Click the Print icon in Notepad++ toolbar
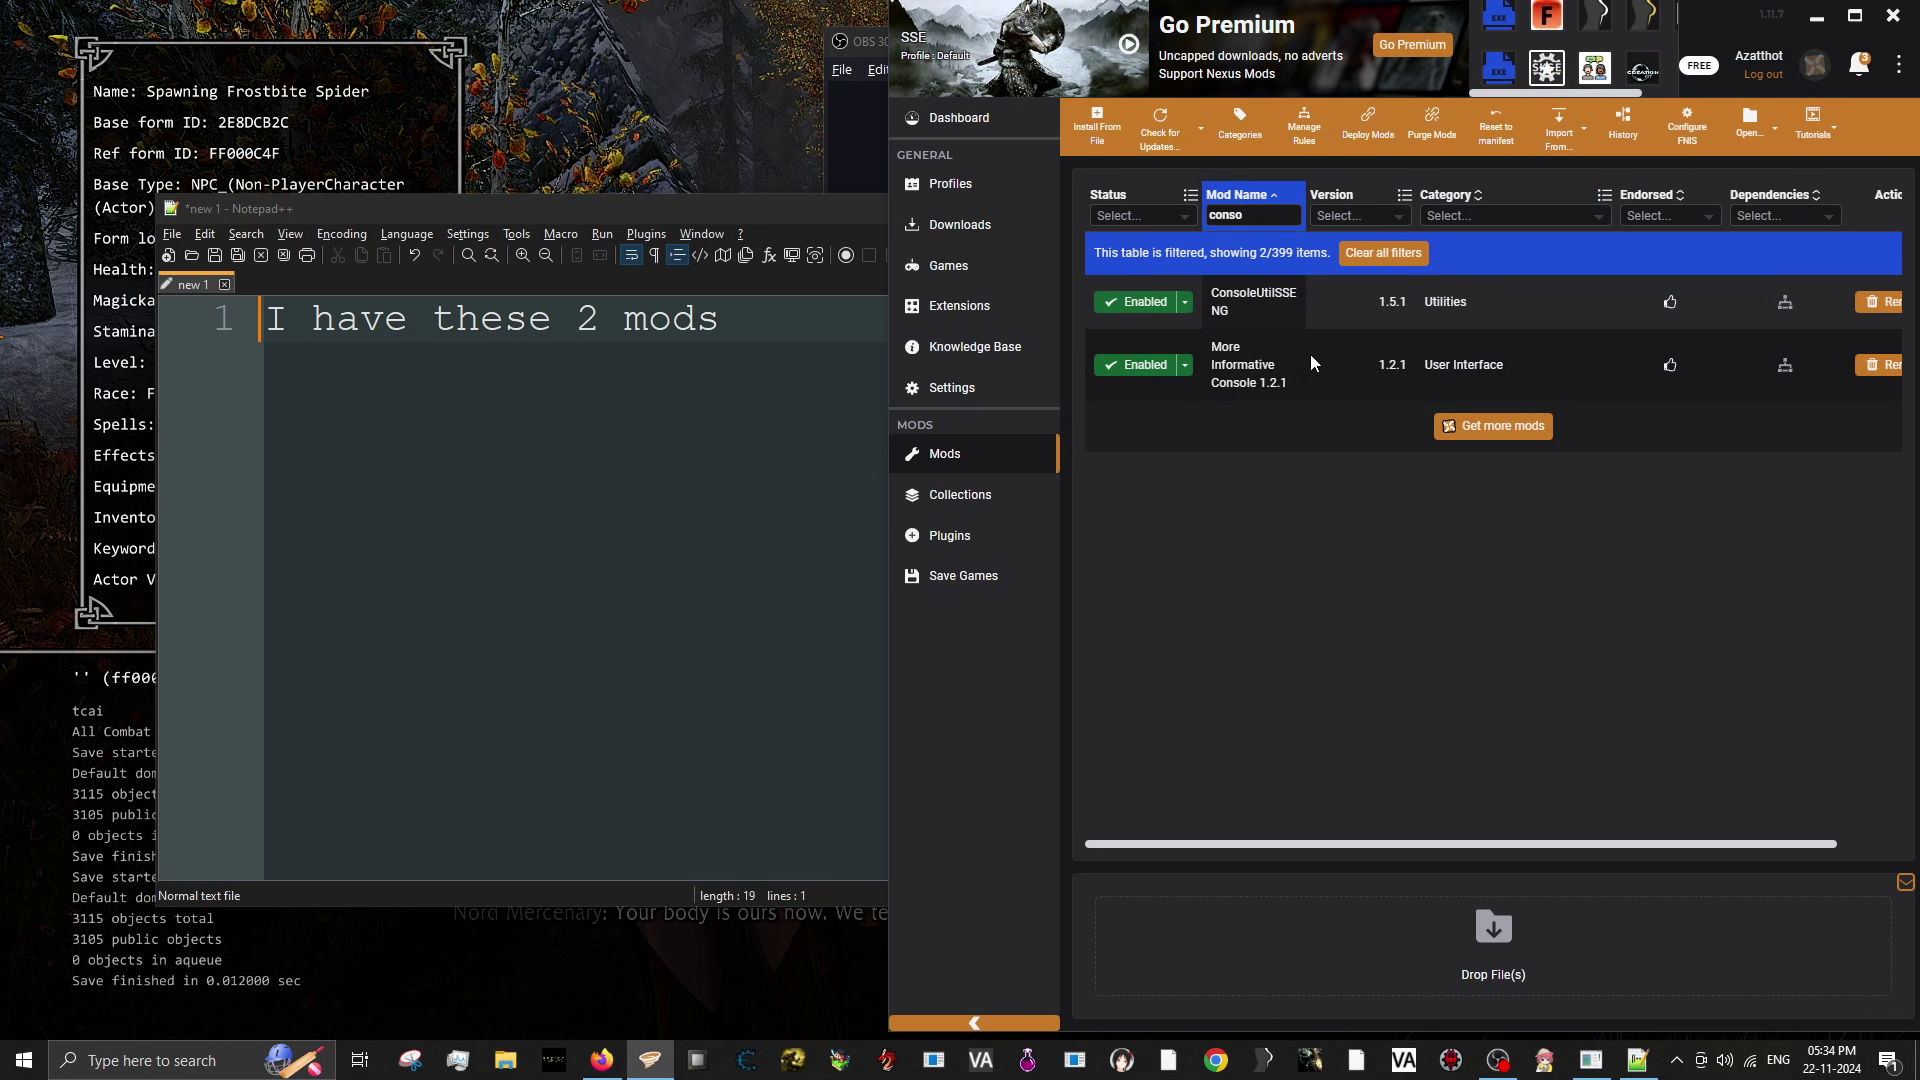This screenshot has width=1920, height=1080. (x=307, y=256)
